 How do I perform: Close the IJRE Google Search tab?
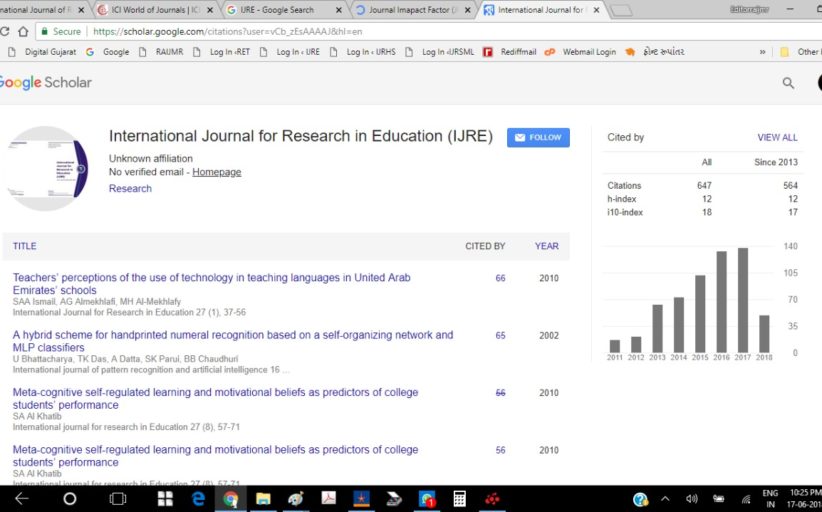(x=339, y=10)
